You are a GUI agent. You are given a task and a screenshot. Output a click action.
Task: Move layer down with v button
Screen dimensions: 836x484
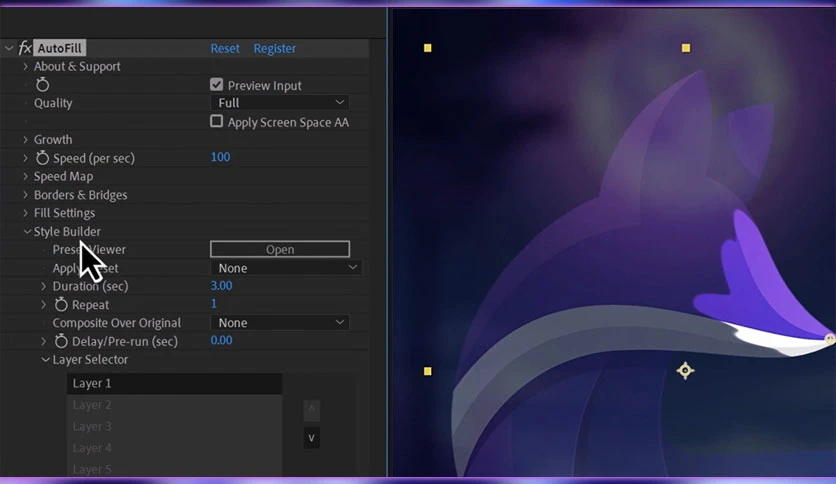click(x=311, y=438)
